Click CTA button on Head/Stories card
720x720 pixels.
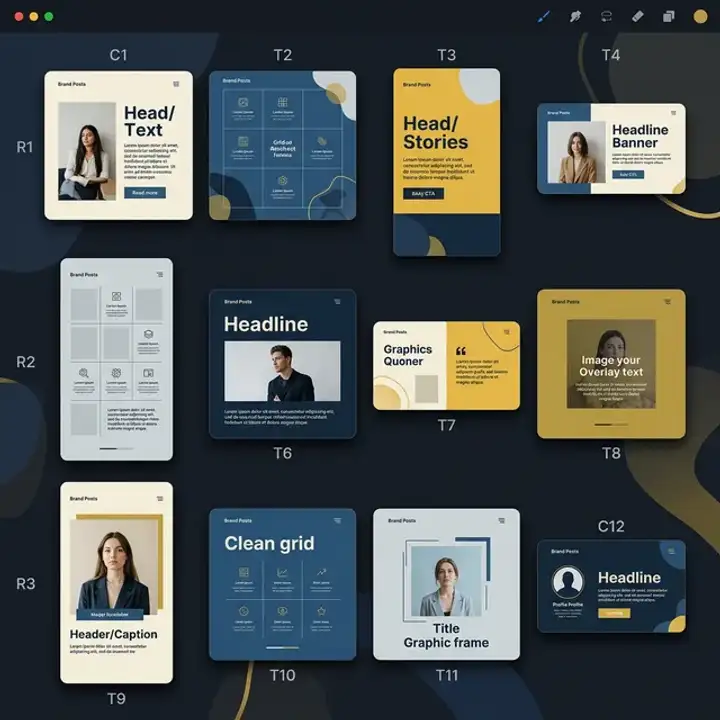pyautogui.click(x=423, y=194)
